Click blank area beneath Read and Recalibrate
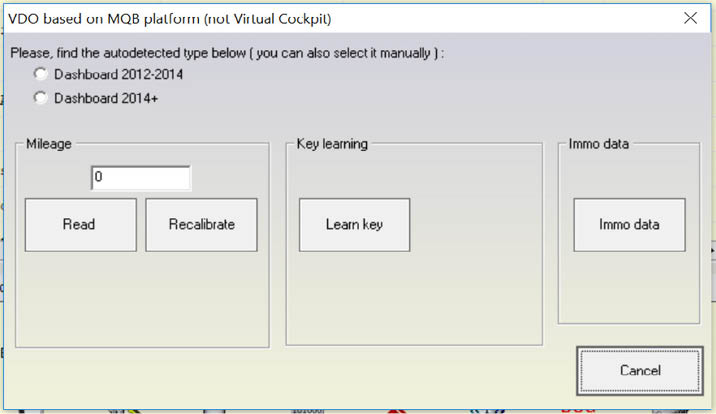 pos(142,300)
